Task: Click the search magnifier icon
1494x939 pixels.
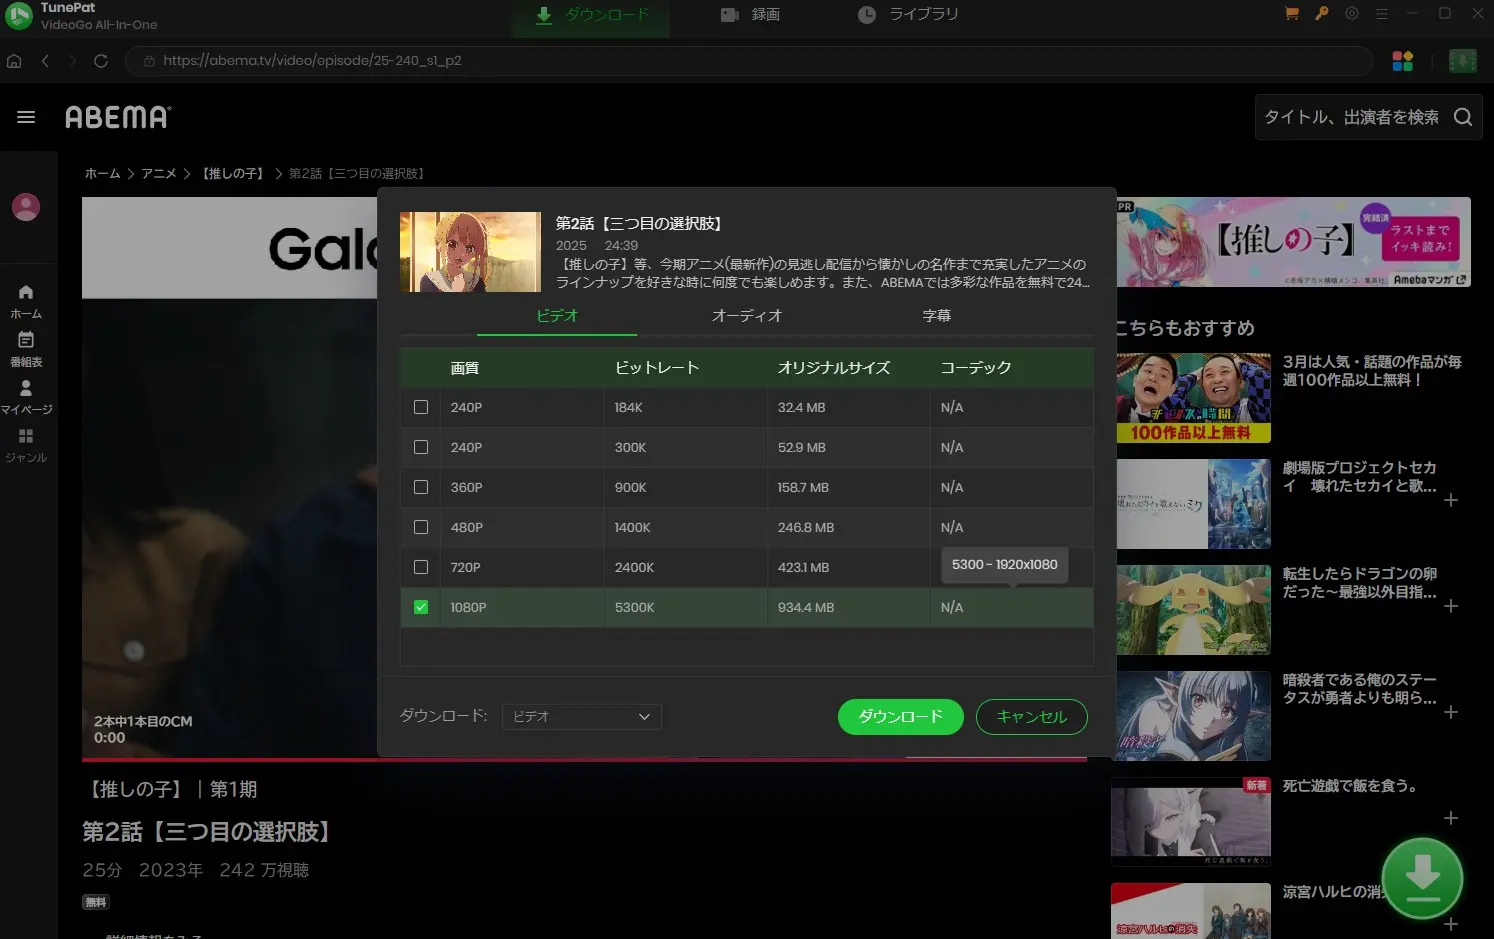Action: 1463,117
